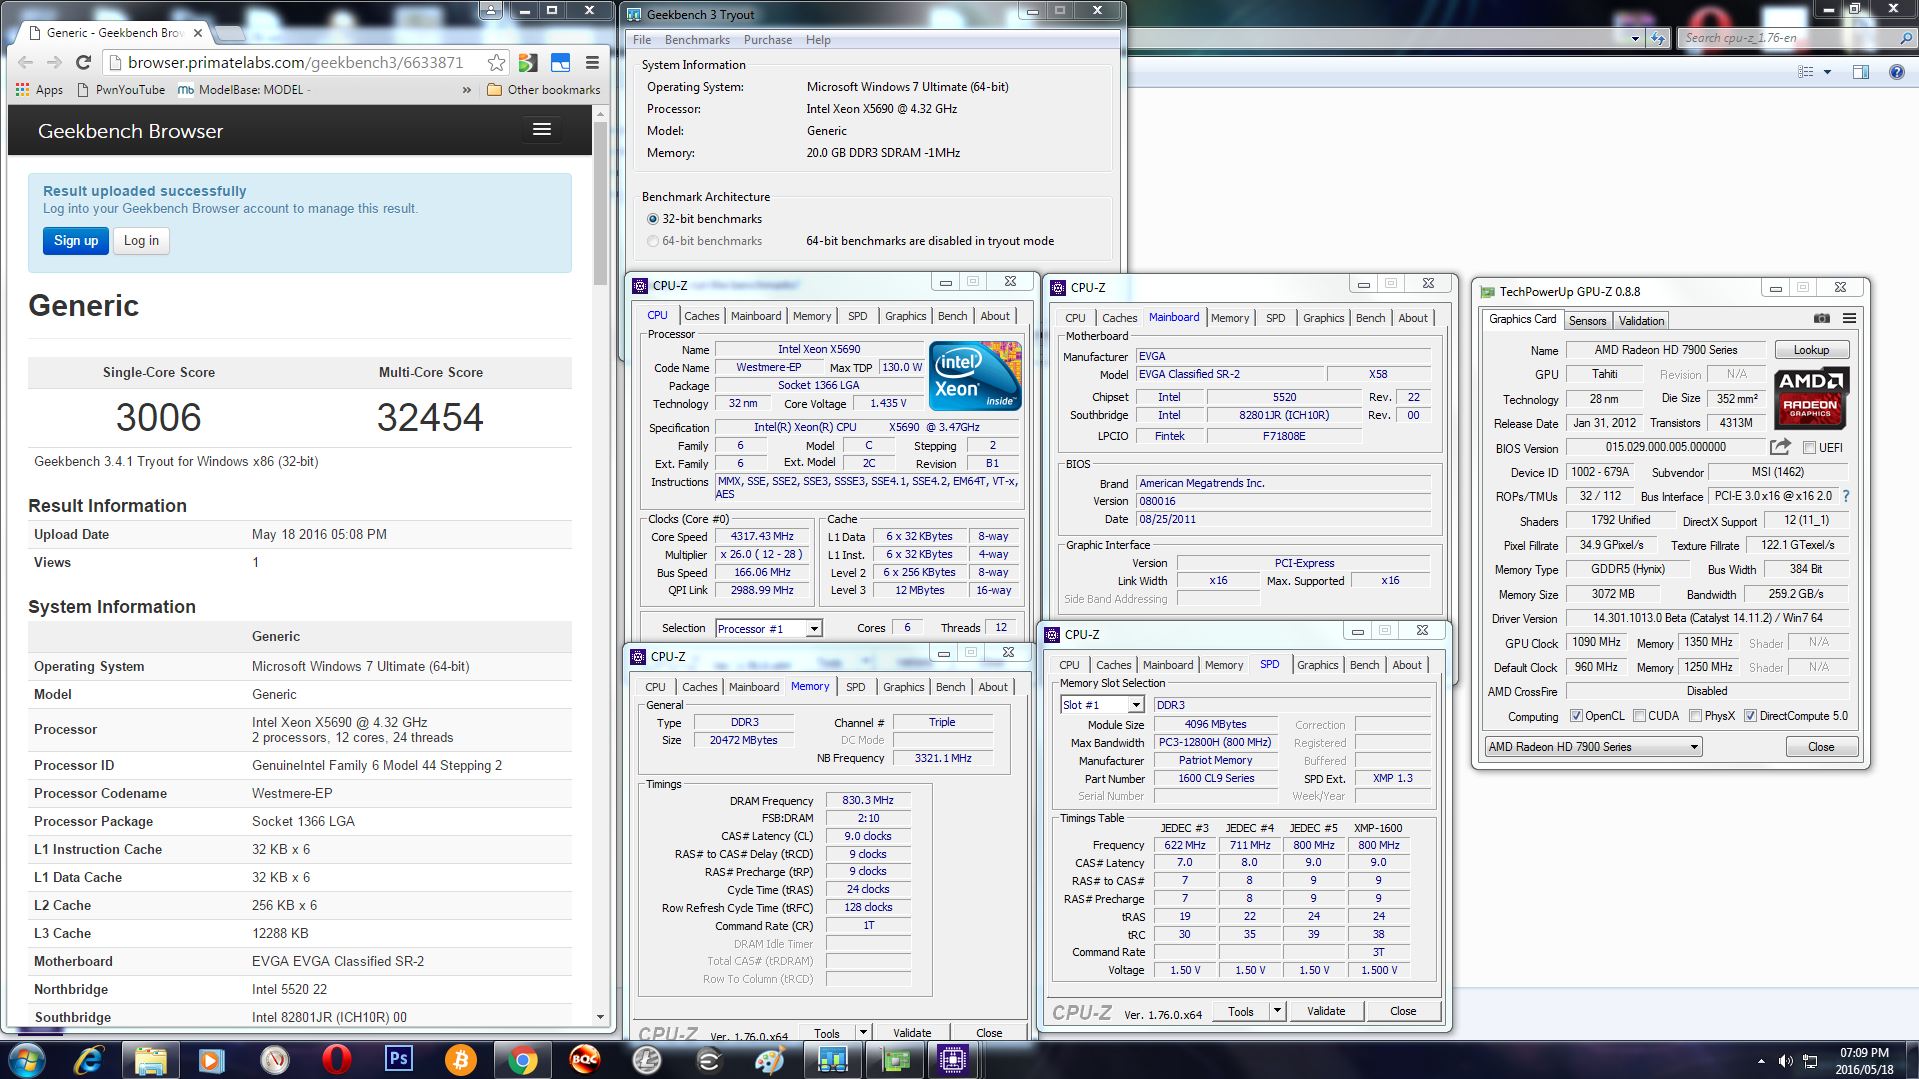Open Windows Media Player taskbar icon
This screenshot has width=1919, height=1079.
(212, 1060)
